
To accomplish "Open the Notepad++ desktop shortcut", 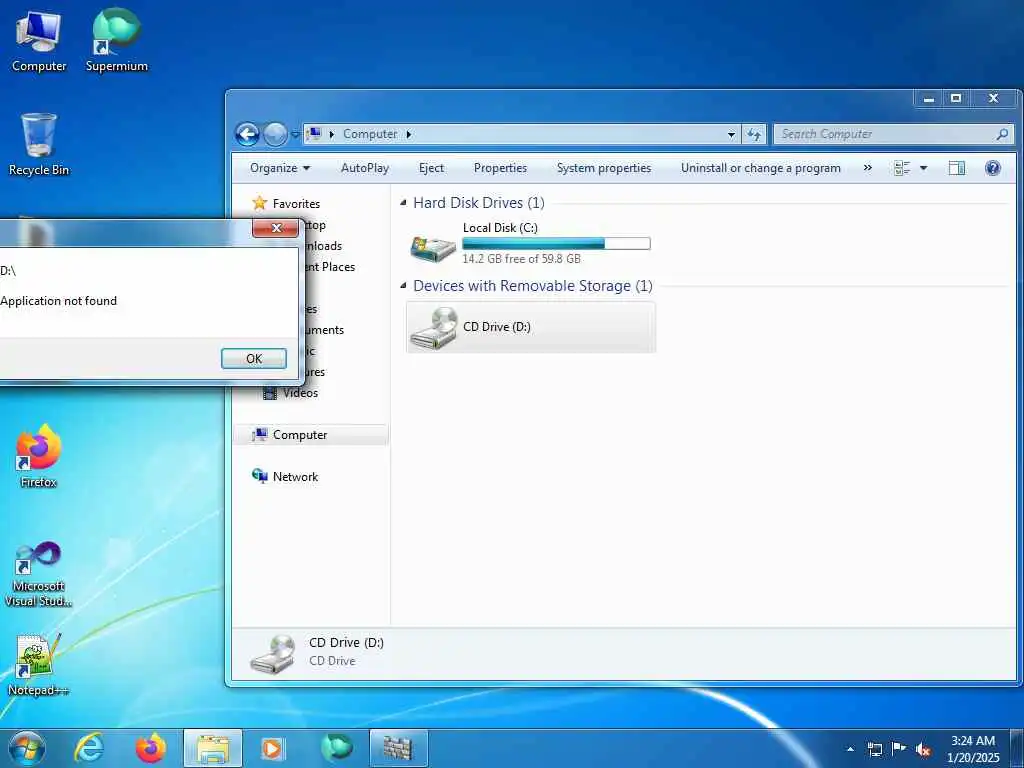I will (x=39, y=665).
